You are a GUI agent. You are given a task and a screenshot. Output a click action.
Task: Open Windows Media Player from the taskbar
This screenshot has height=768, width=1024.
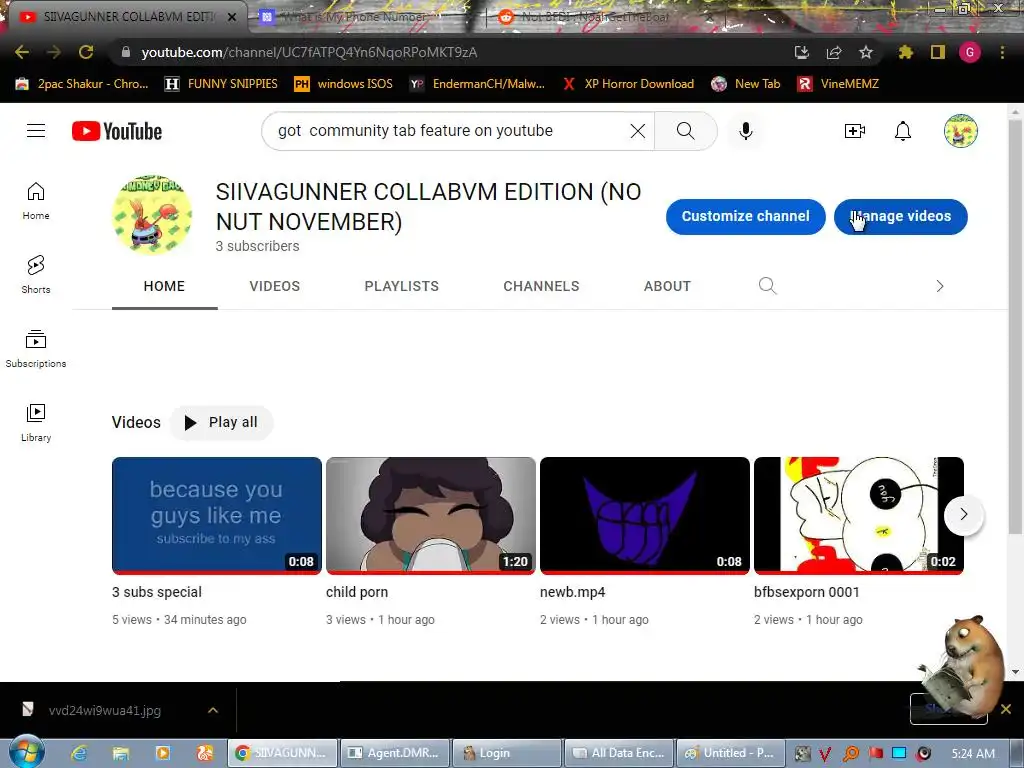pyautogui.click(x=163, y=753)
